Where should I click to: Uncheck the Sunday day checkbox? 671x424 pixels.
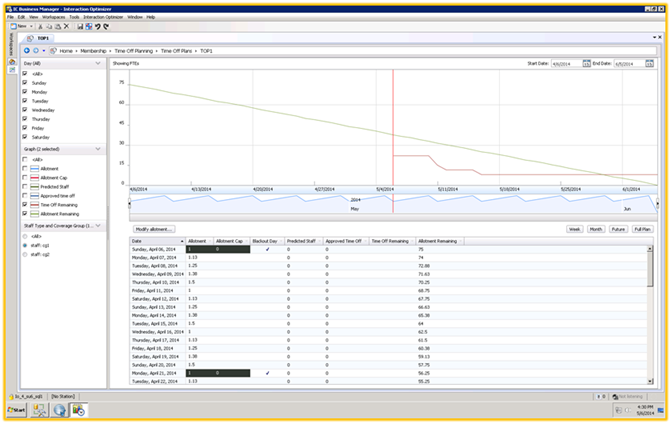point(25,82)
